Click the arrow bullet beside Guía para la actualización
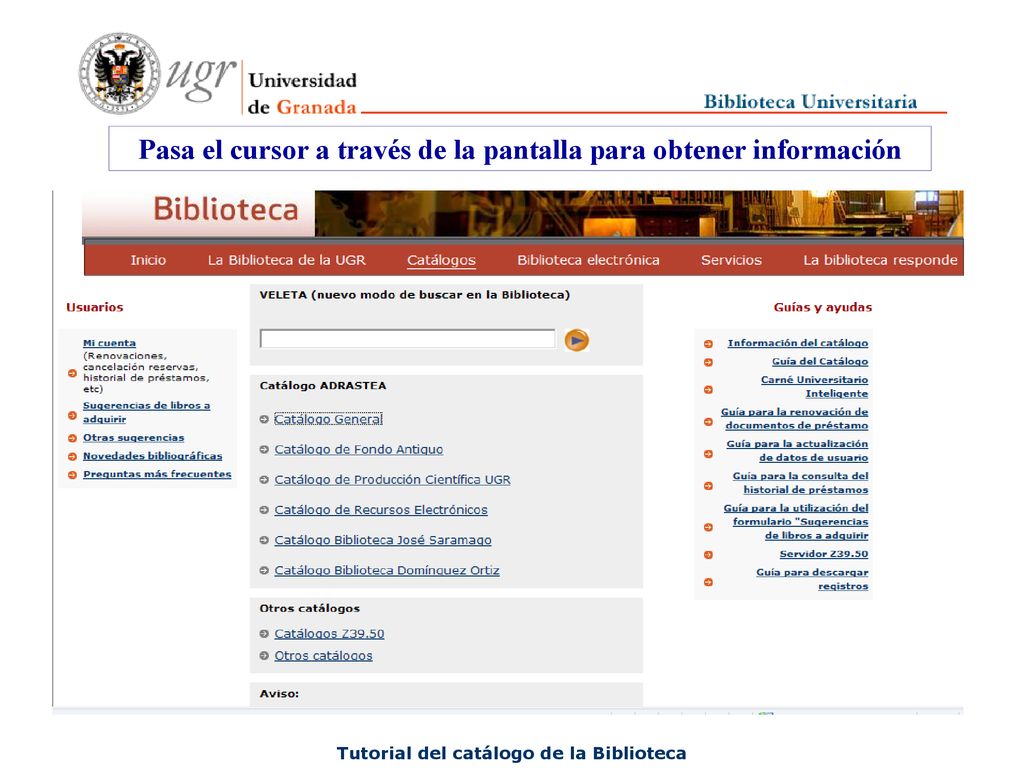 (708, 454)
